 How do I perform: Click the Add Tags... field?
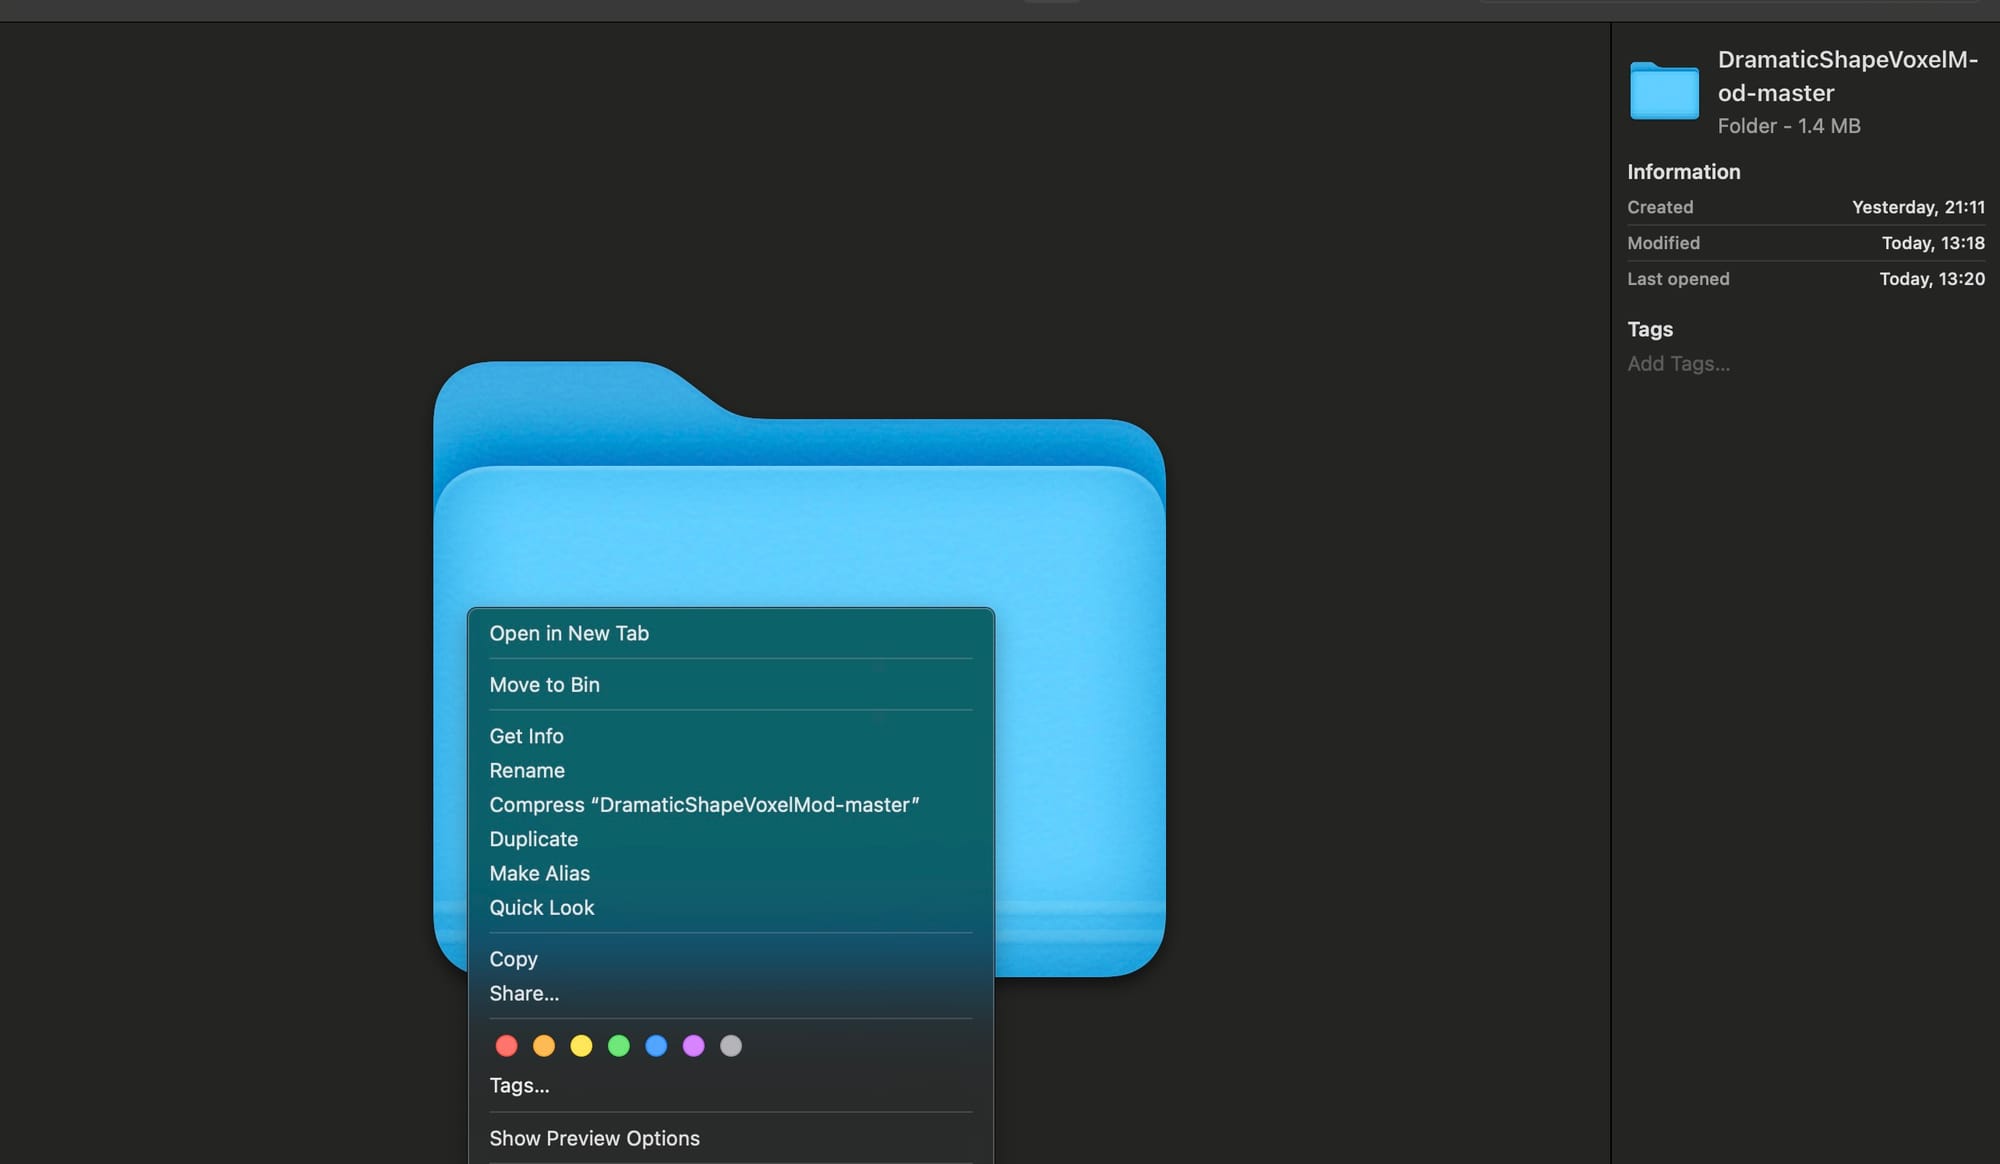[x=1678, y=364]
